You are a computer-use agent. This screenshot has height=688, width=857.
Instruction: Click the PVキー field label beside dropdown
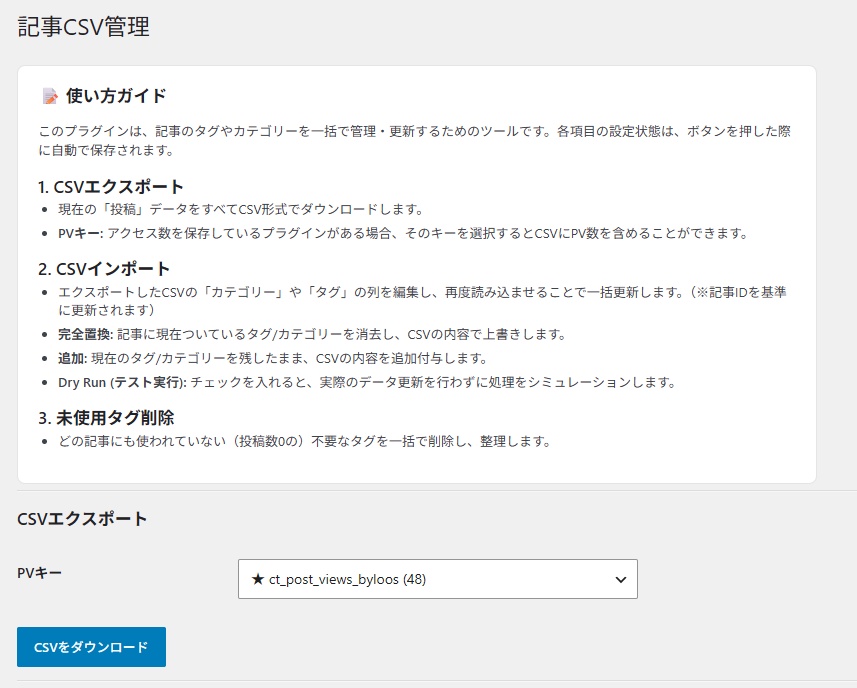pyautogui.click(x=39, y=573)
